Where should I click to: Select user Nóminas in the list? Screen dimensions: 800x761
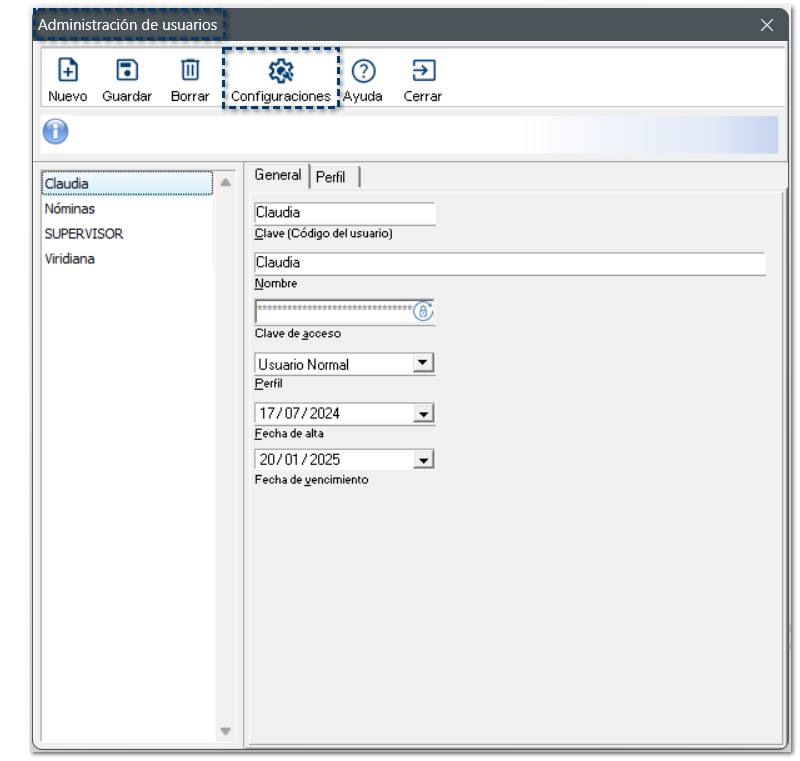70,209
